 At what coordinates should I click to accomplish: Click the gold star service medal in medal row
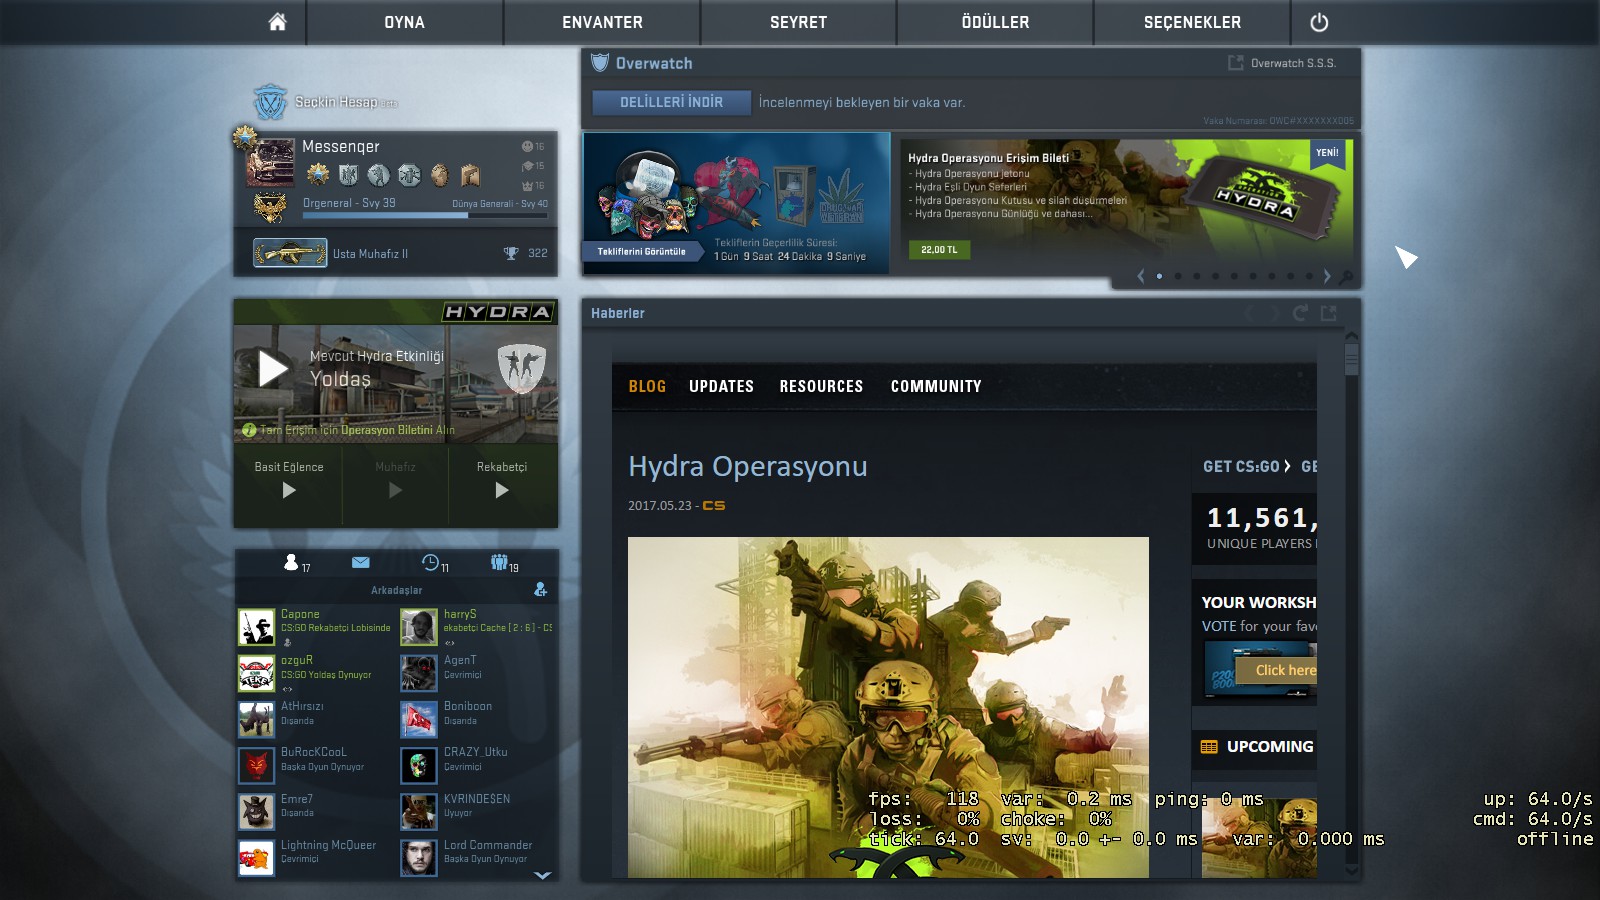[x=318, y=175]
